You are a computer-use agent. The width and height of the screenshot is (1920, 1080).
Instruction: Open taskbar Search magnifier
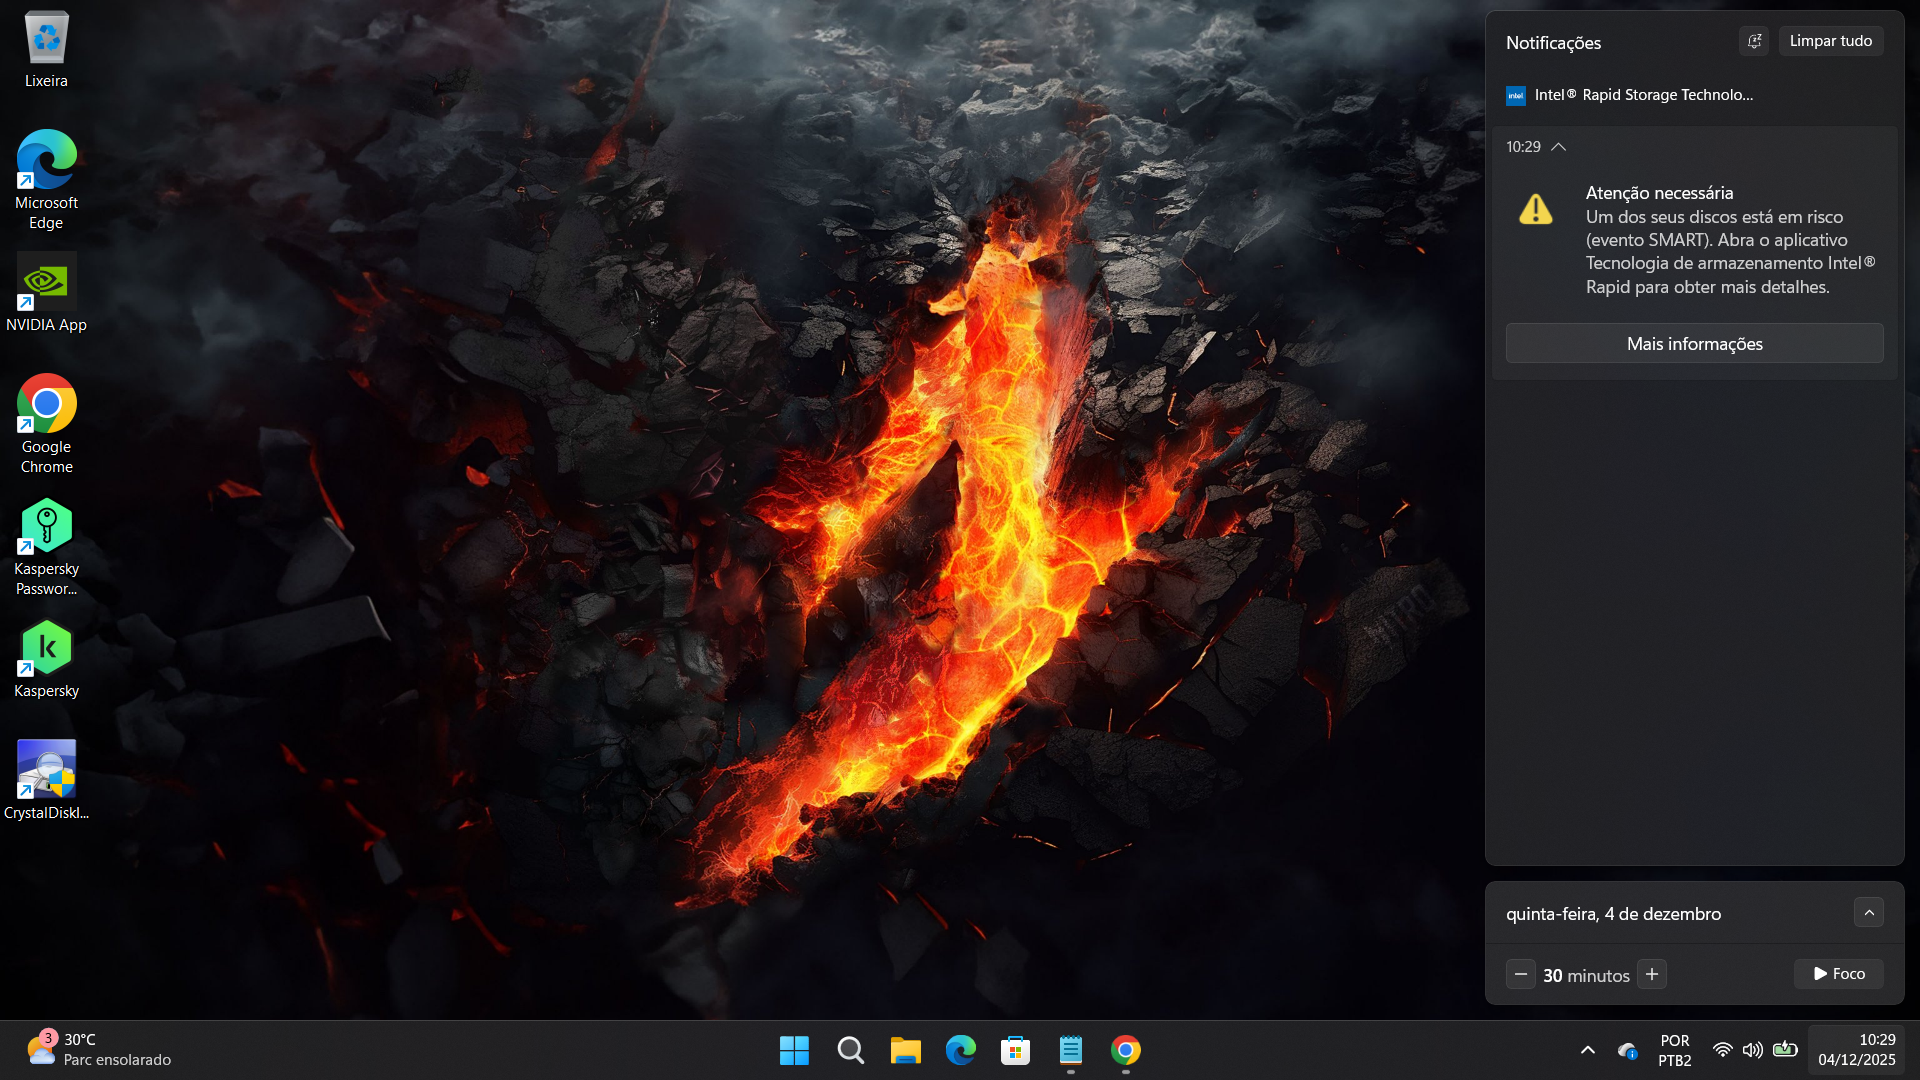(850, 1050)
